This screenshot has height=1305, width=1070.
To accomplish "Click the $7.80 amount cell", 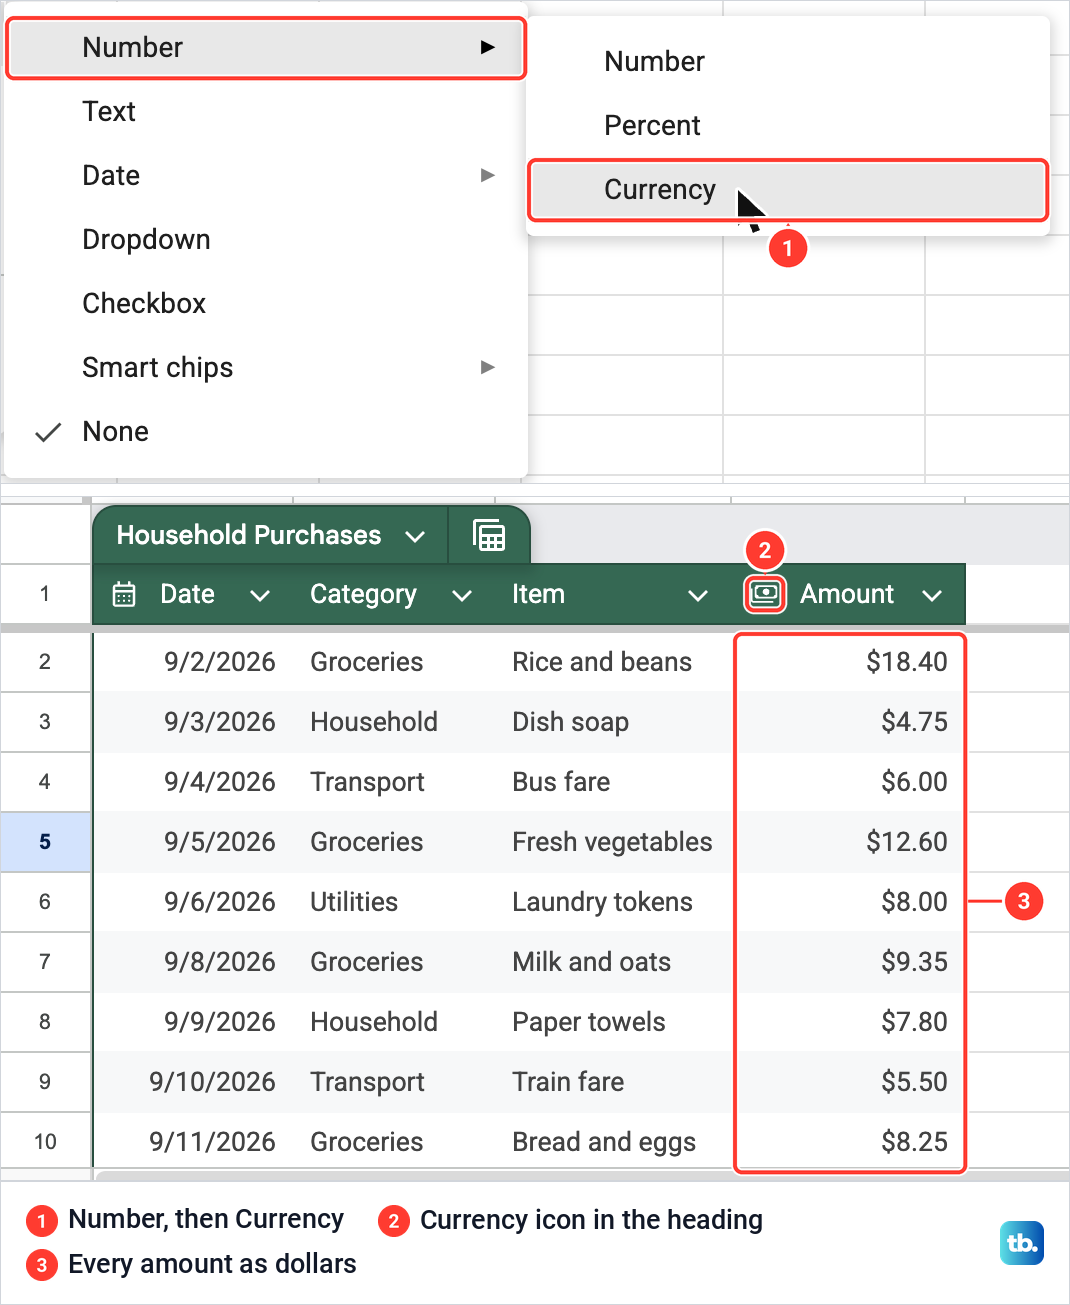I will pos(850,1022).
